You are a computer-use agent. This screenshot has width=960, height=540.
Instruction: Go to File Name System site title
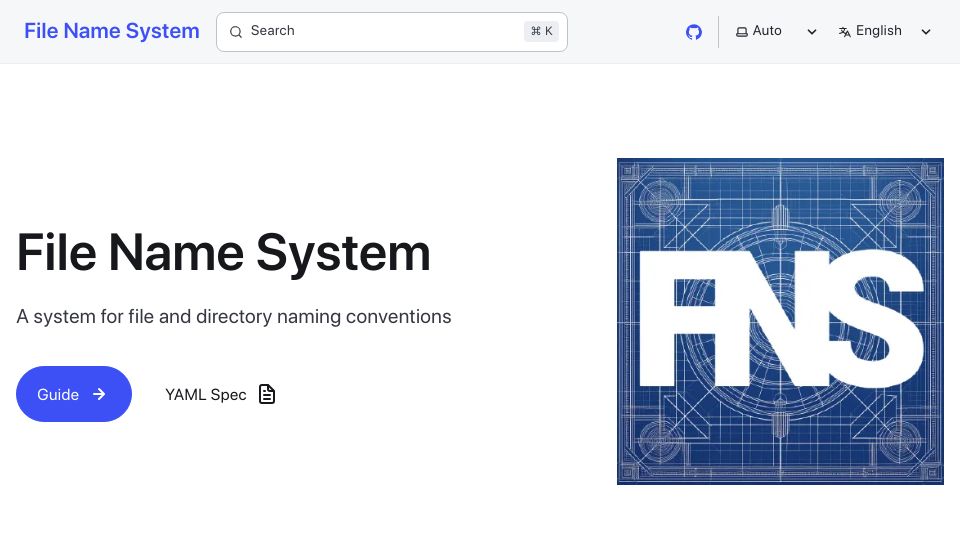(x=111, y=31)
